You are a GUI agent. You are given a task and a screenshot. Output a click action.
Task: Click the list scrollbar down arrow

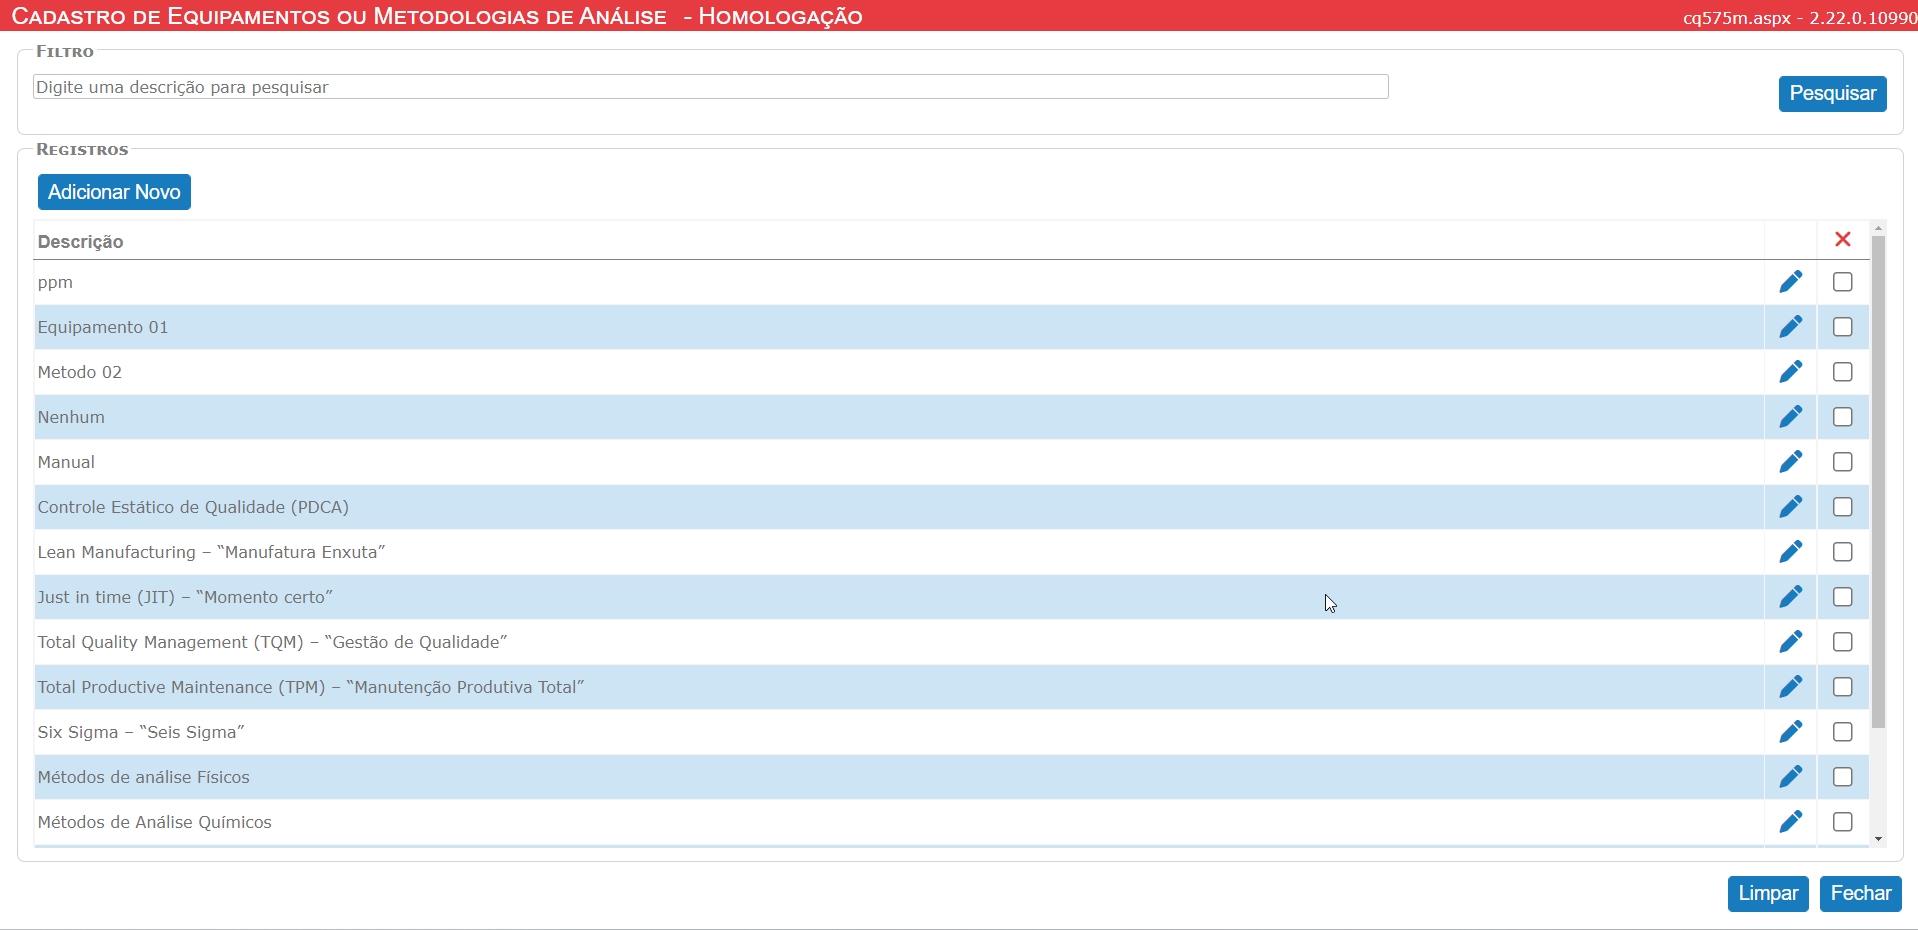[1878, 839]
